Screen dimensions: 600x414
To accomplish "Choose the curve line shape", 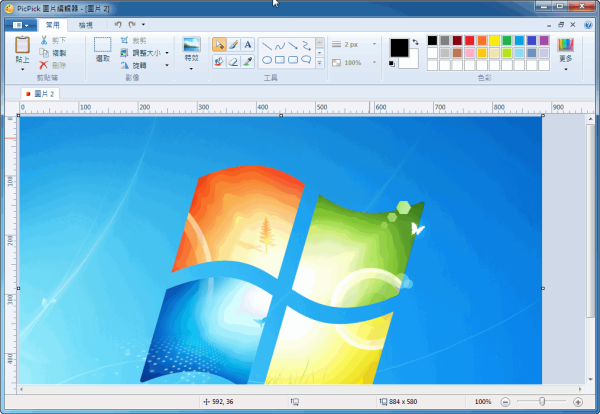I will (x=280, y=46).
